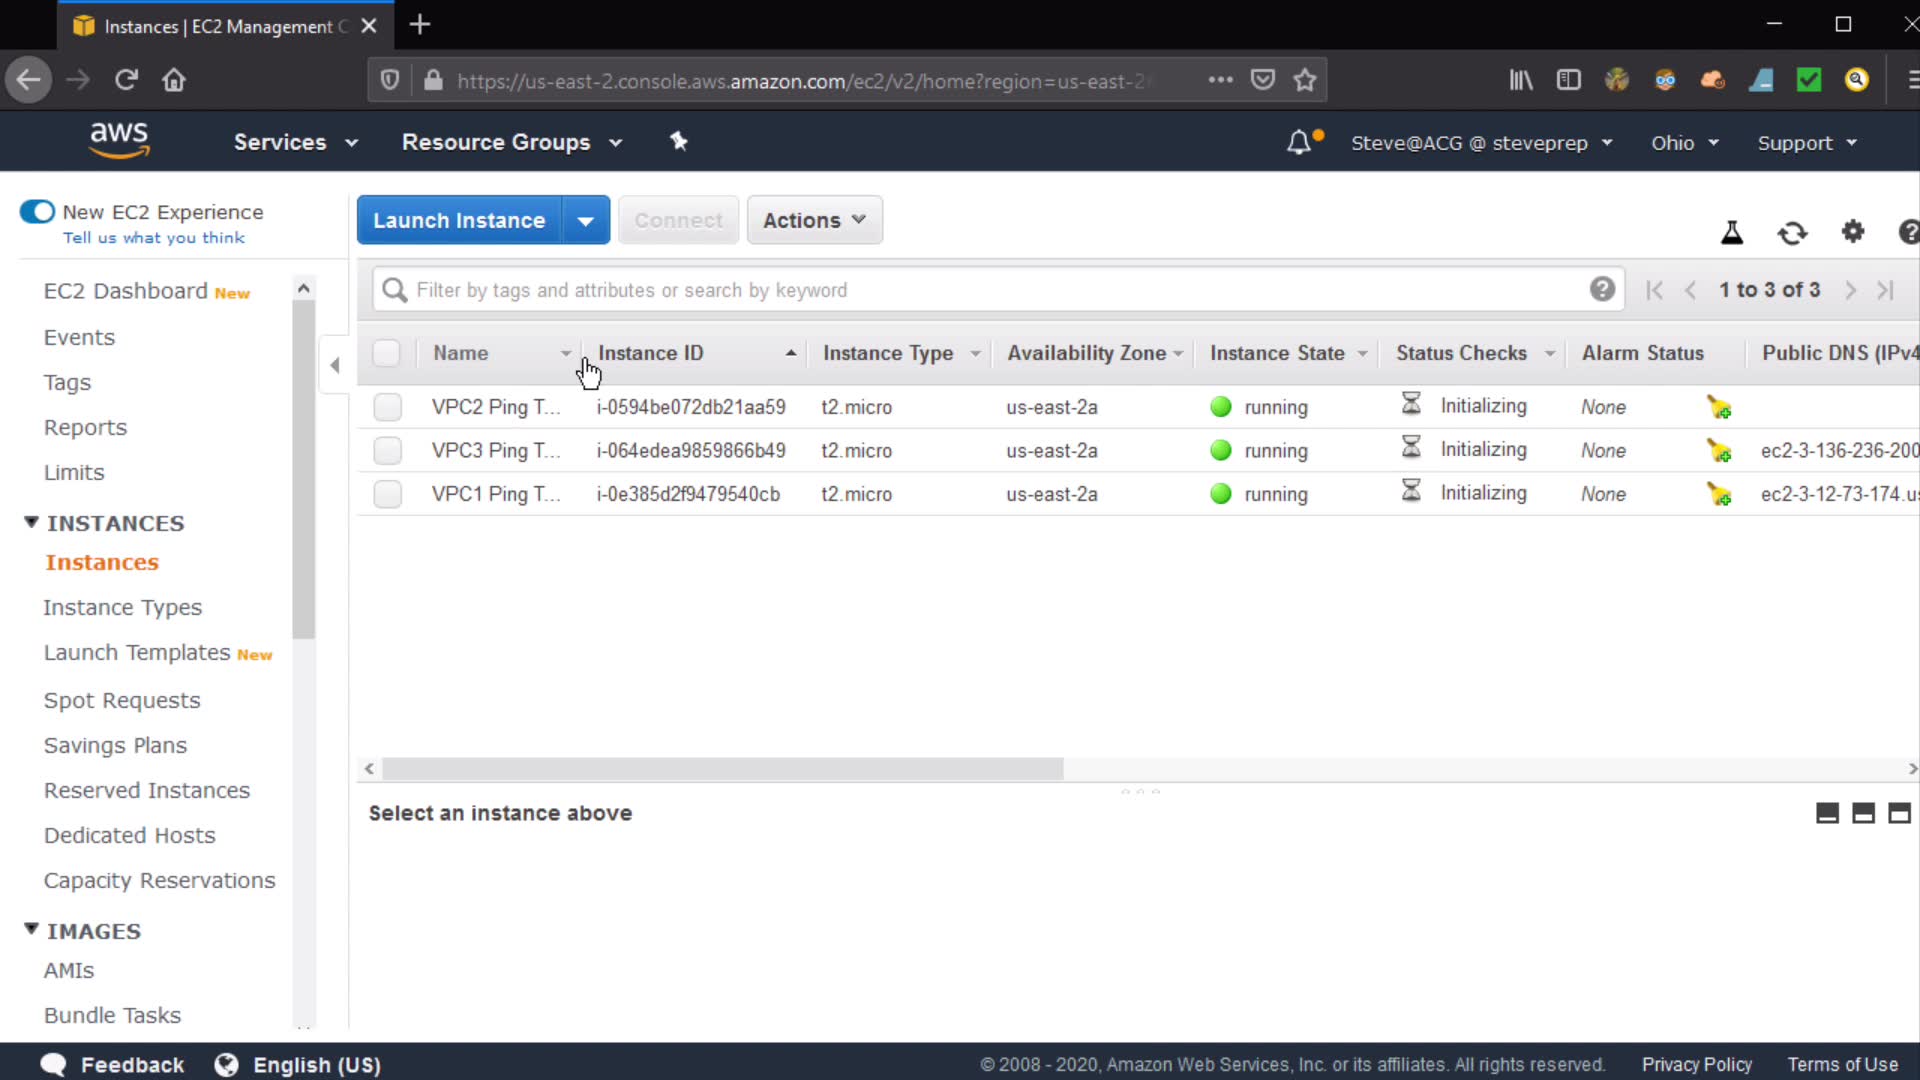Open Spot Requests in sidebar

(x=122, y=700)
